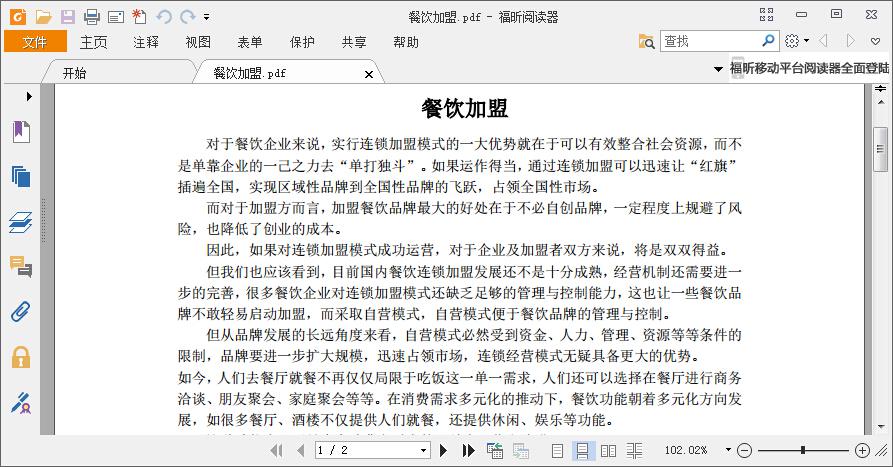Click the zoom slider handle
The image size is (893, 467).
tap(802, 450)
